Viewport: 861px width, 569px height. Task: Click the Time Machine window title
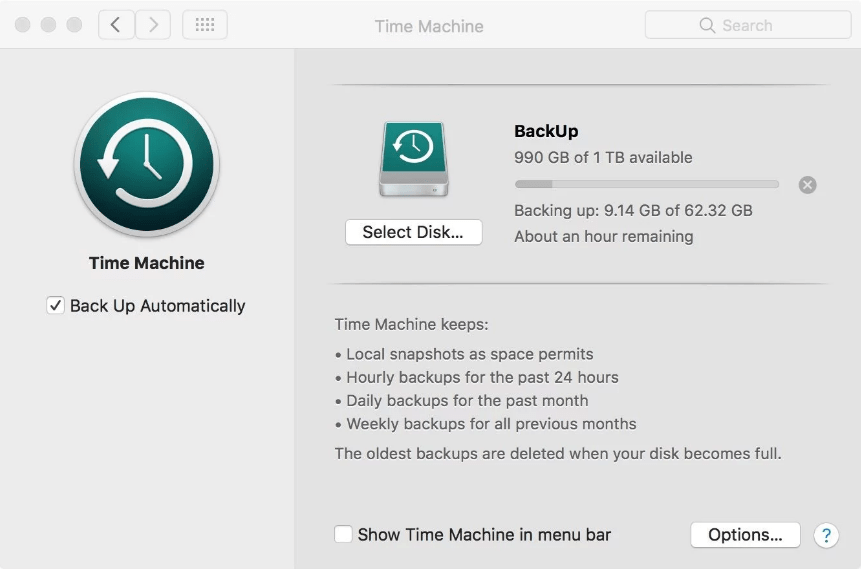coord(429,26)
